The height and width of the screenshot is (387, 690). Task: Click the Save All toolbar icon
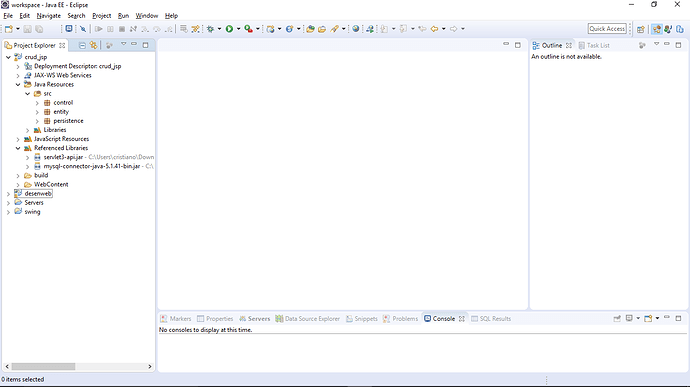click(x=39, y=29)
